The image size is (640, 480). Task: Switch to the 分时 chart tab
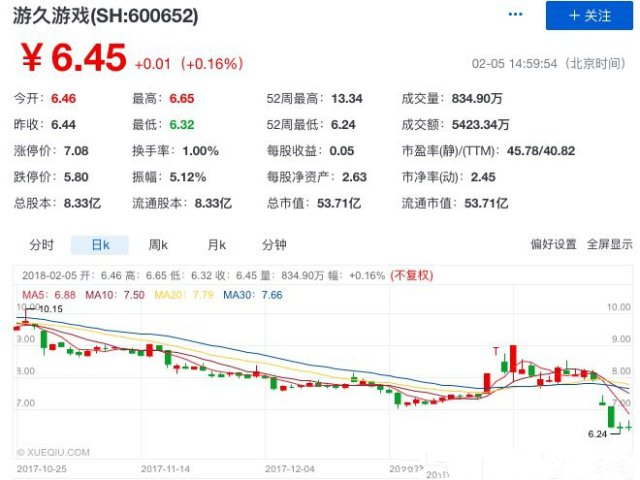pyautogui.click(x=42, y=245)
